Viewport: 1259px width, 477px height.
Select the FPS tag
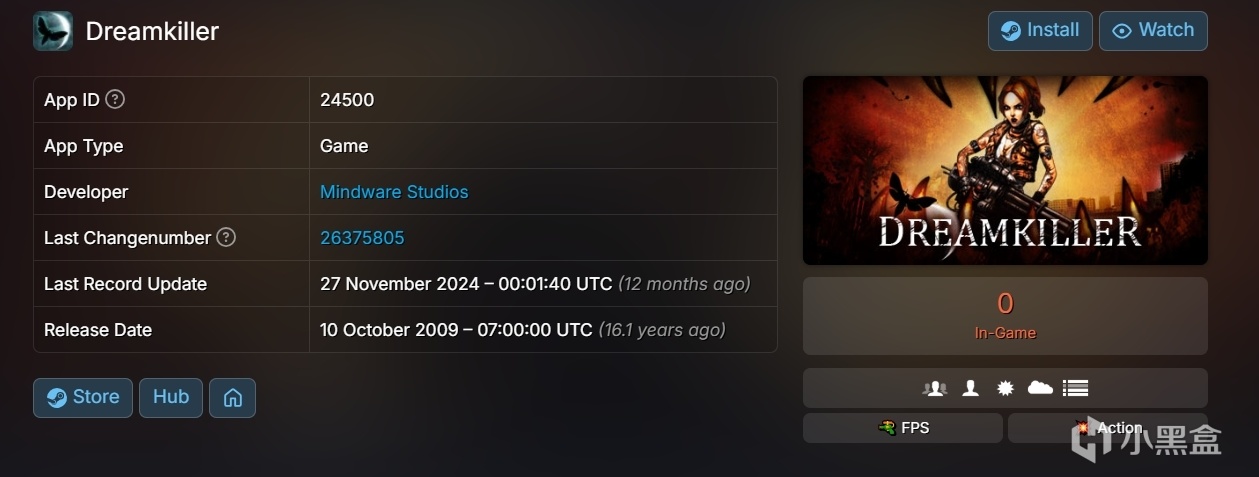[903, 428]
